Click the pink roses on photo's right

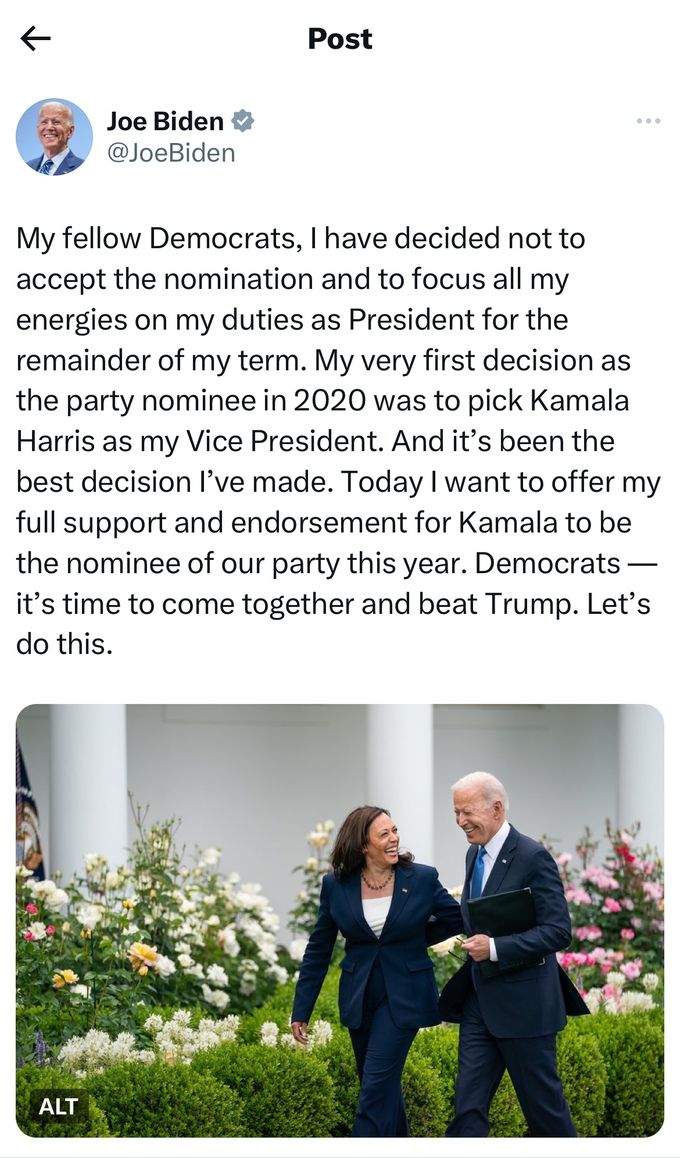(615, 900)
